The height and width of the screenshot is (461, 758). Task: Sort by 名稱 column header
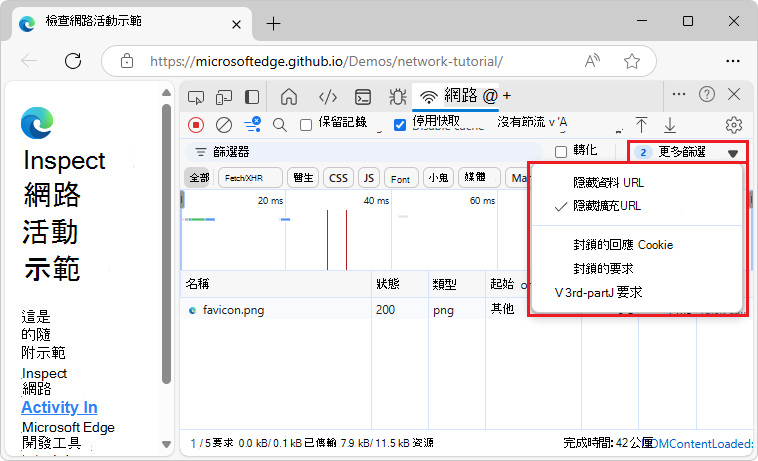[276, 284]
